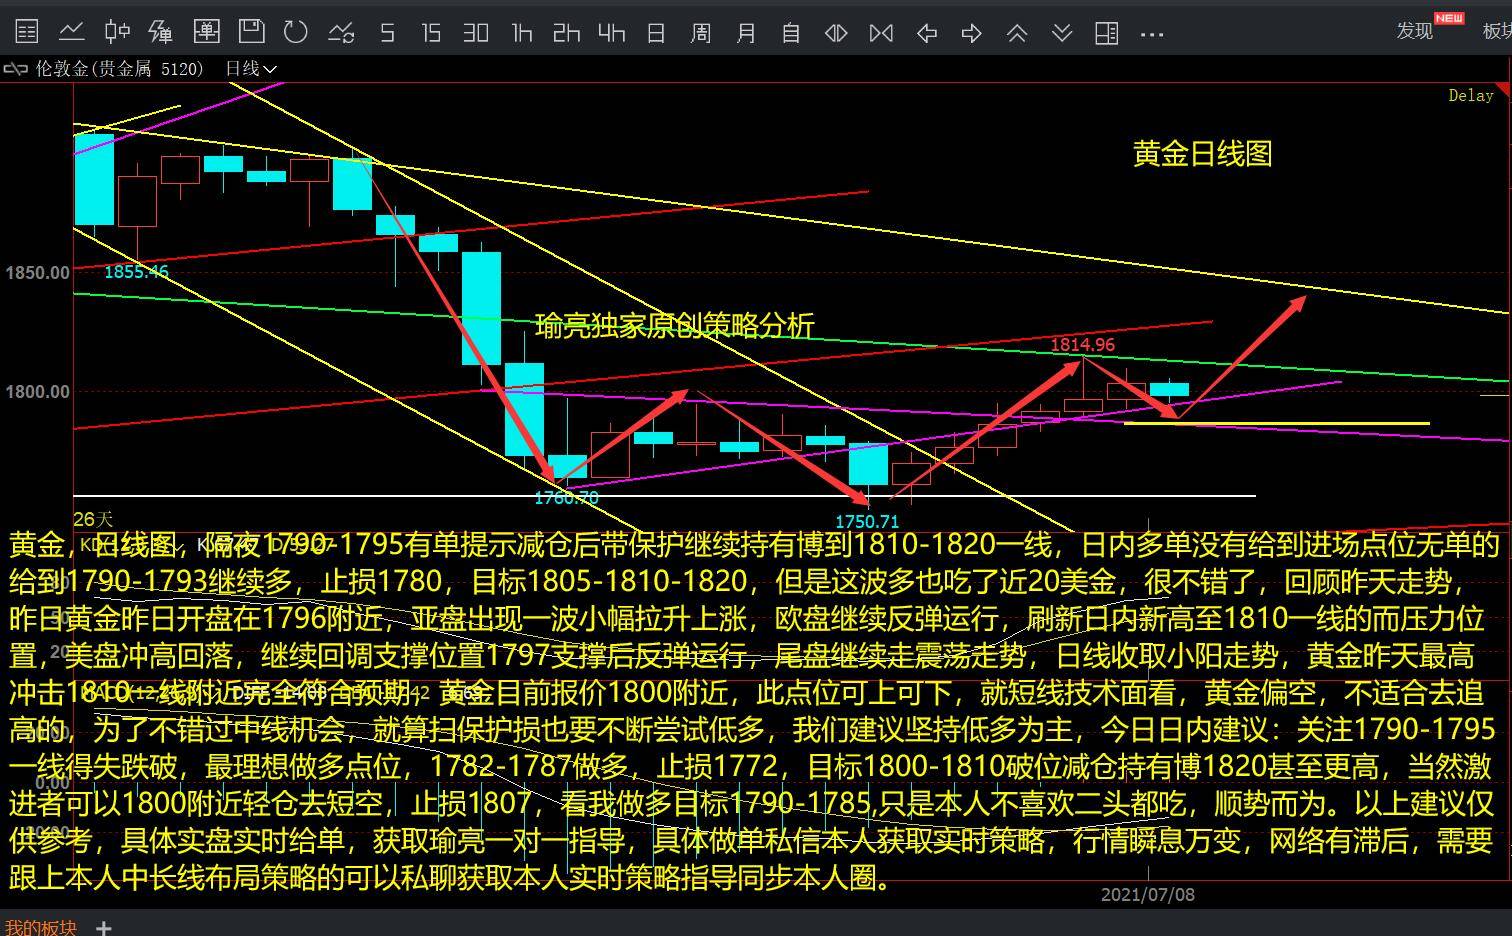1512x936 pixels.
Task: Click the 2021/07/08 date marker
Action: click(1147, 895)
